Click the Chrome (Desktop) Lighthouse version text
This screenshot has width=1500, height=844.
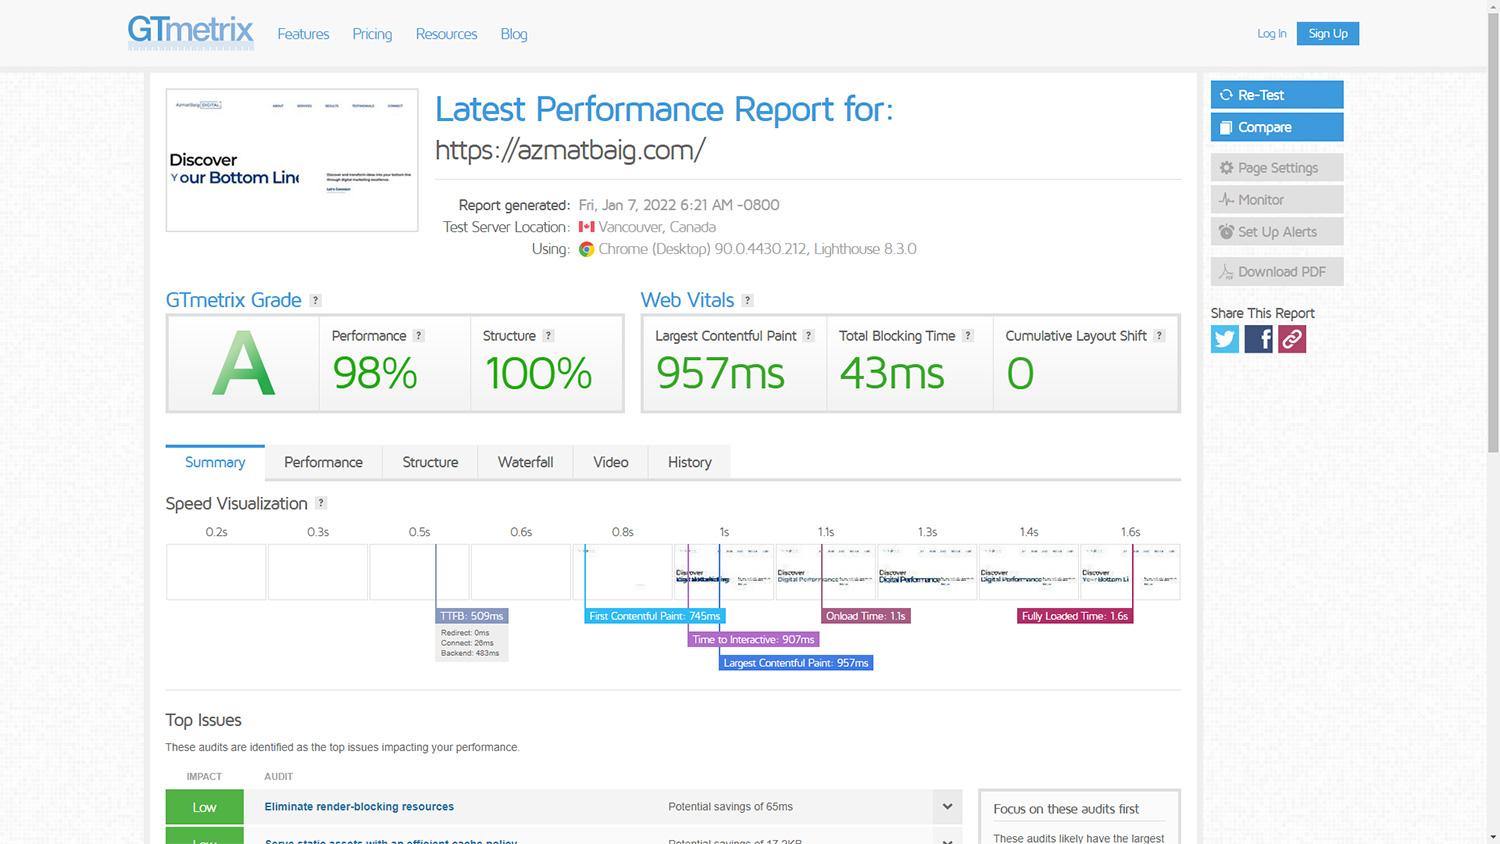(757, 249)
